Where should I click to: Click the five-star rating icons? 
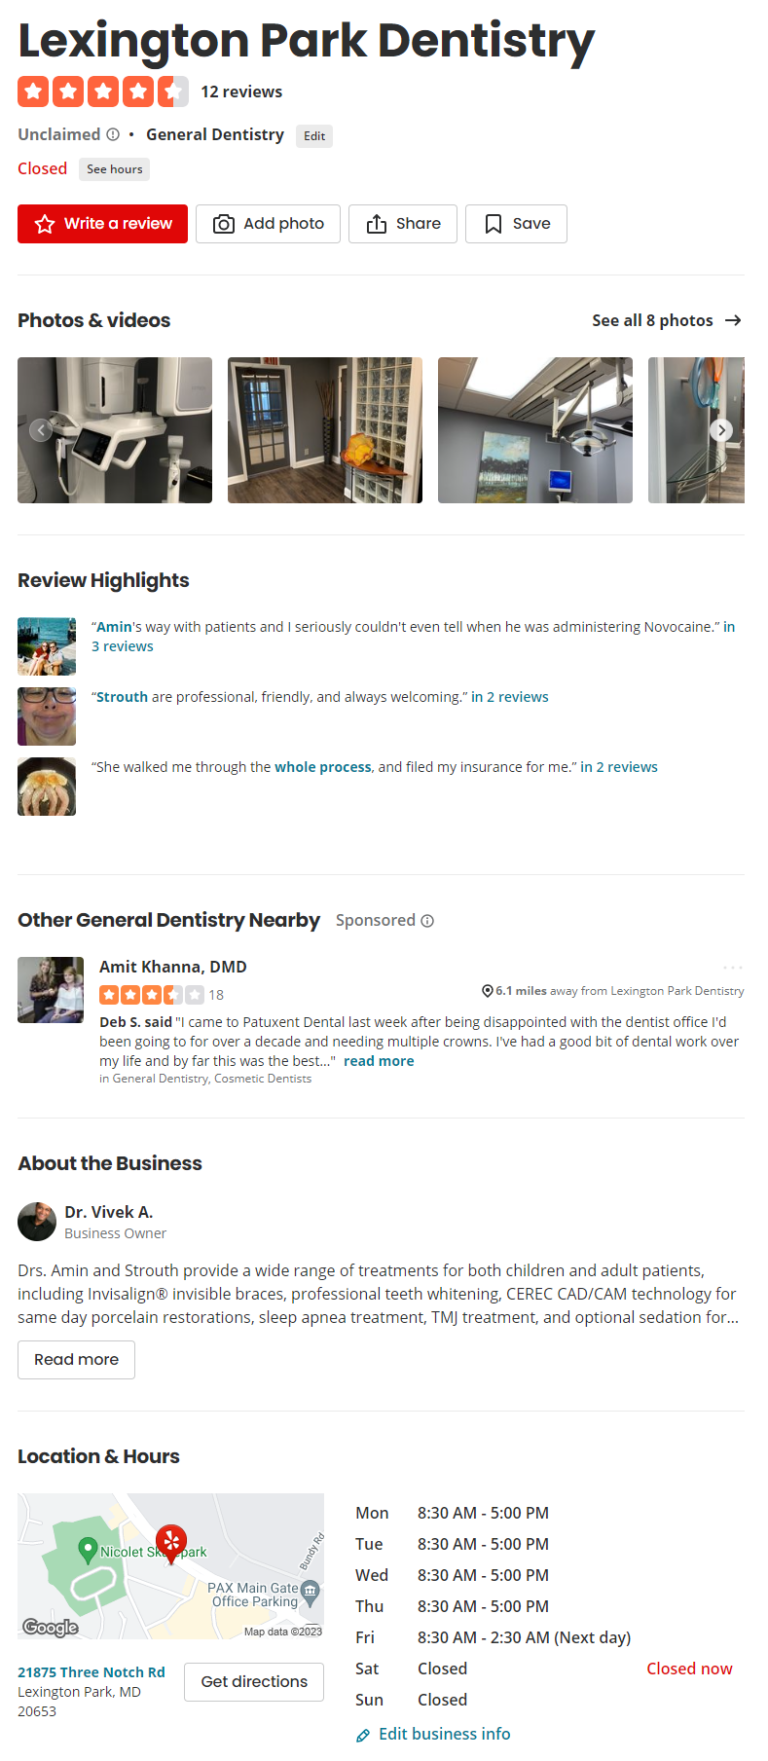point(103,92)
